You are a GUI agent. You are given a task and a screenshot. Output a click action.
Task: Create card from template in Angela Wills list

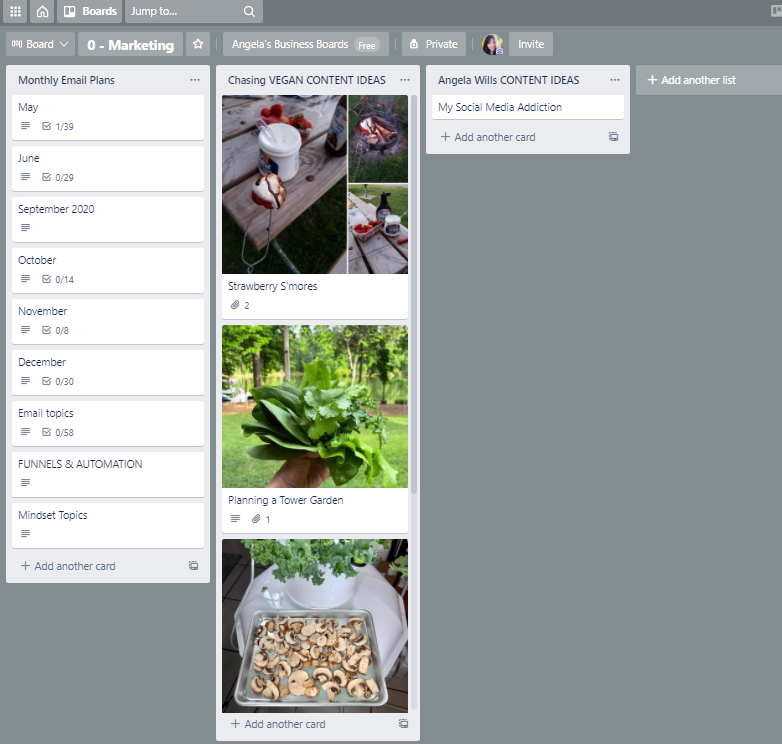pyautogui.click(x=613, y=137)
